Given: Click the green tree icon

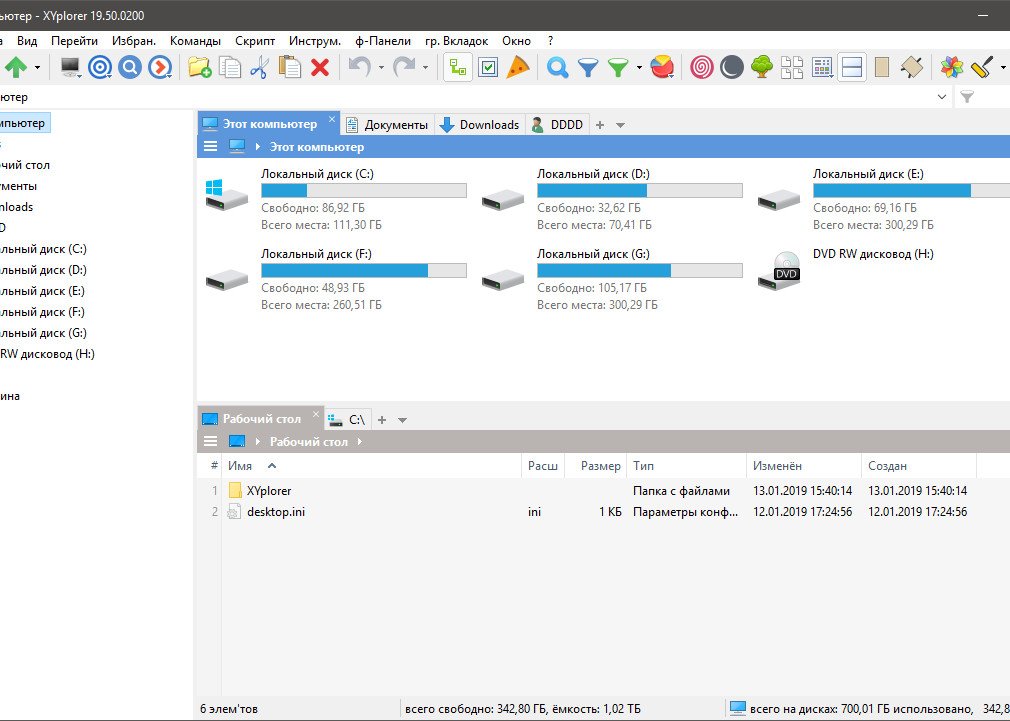Looking at the screenshot, I should (761, 67).
